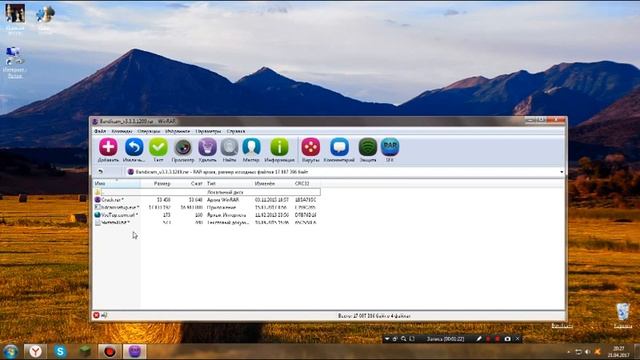640x360 pixels.
Task: Open the Команды menu
Action: pos(122,131)
